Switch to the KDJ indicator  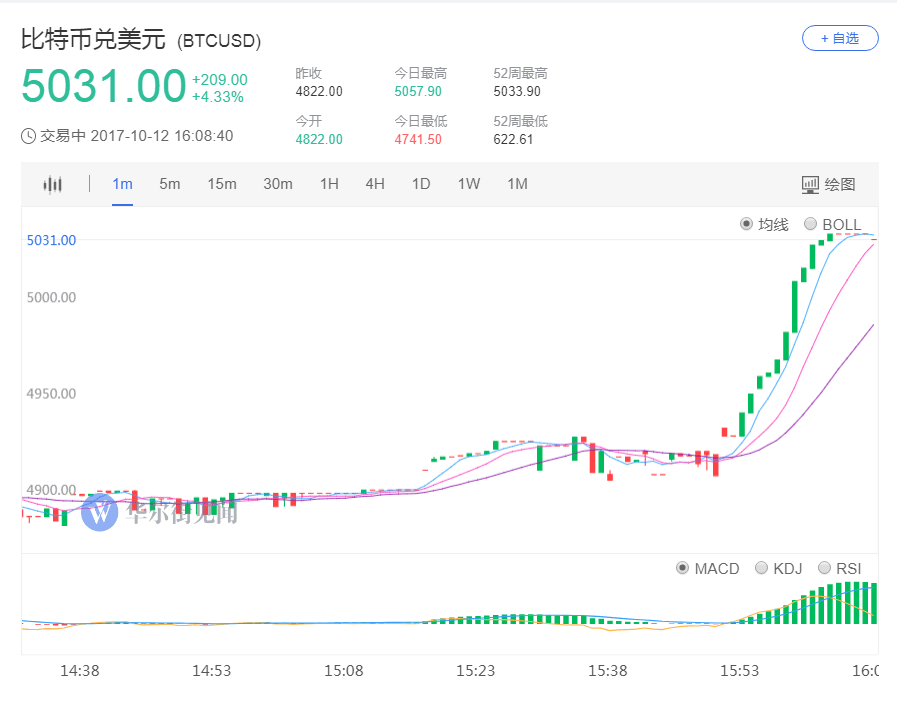(x=762, y=568)
